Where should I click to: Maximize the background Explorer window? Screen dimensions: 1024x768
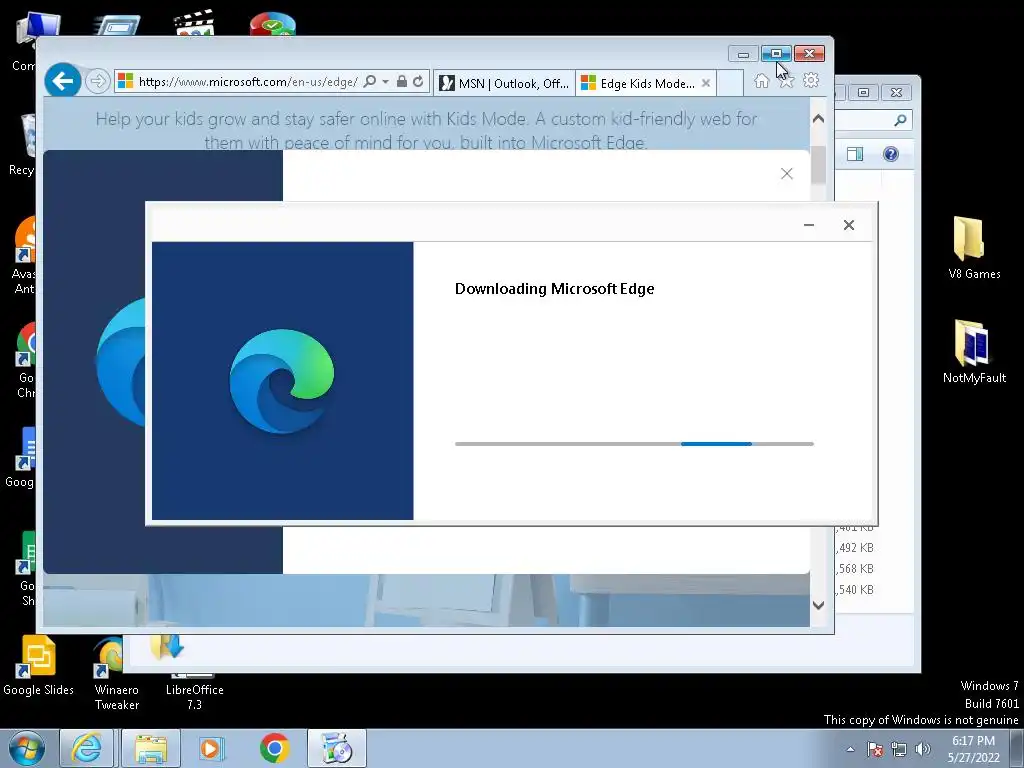click(863, 93)
